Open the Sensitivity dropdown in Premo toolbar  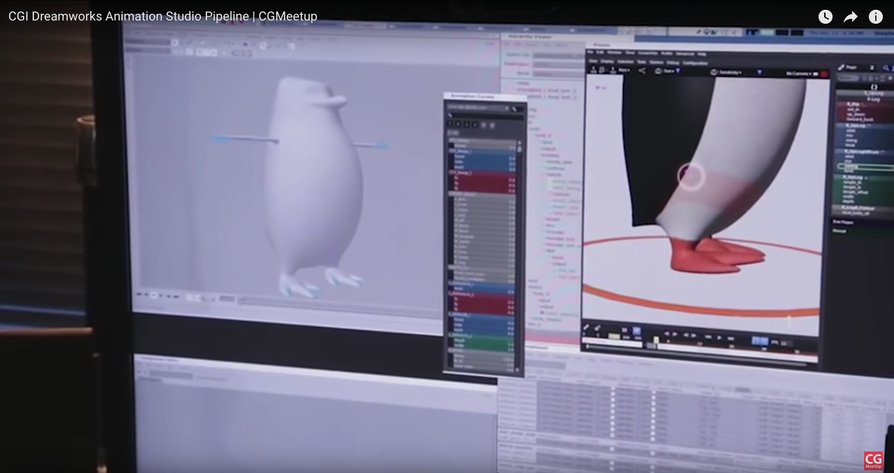[x=728, y=72]
